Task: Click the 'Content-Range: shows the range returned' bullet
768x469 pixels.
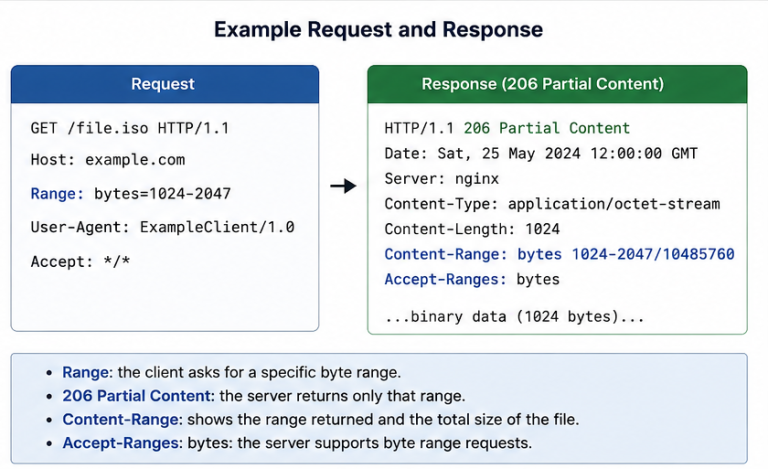Action: click(x=320, y=420)
